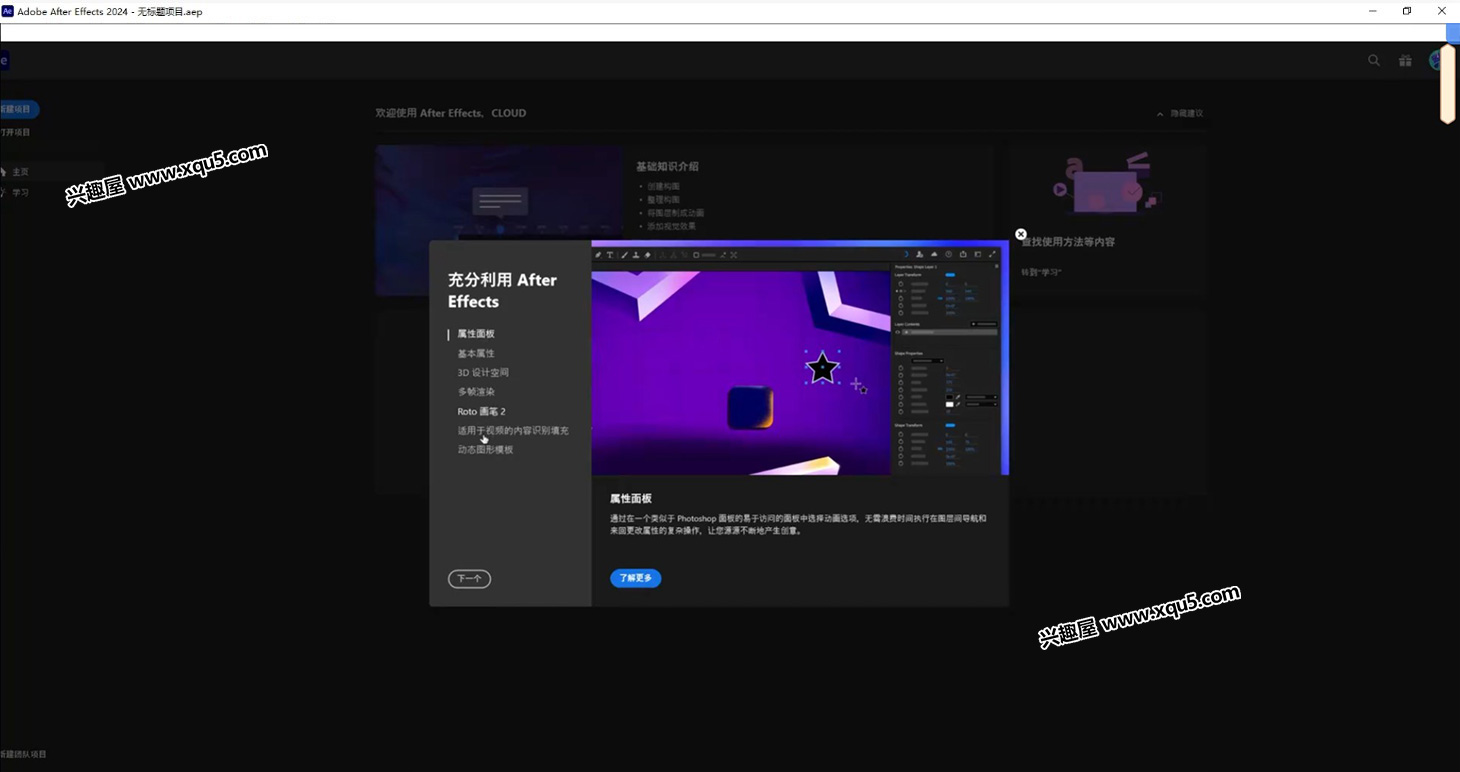Click the 添加视觉效果 bullet text
The height and width of the screenshot is (772, 1460).
pos(671,226)
